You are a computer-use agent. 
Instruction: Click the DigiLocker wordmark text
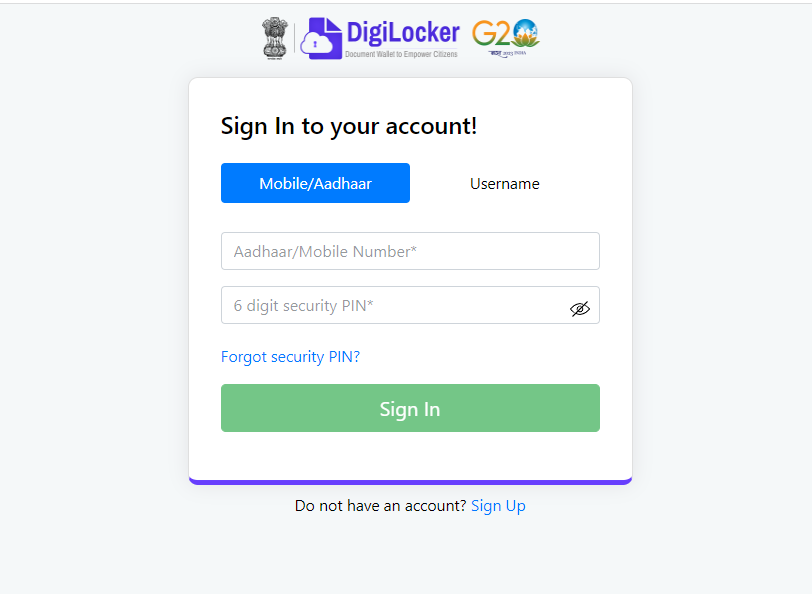[403, 32]
